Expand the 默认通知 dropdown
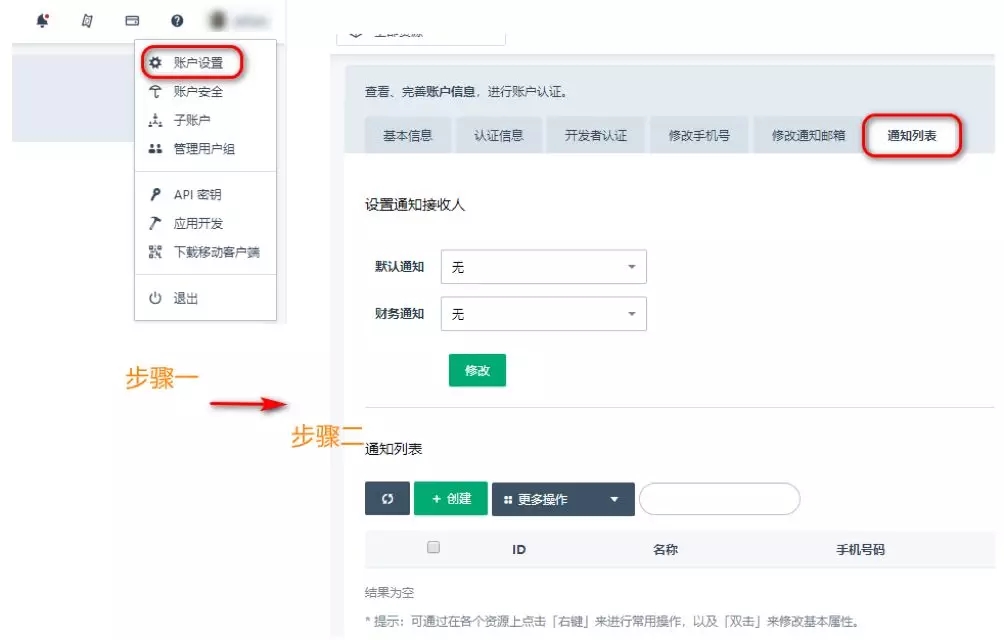The height and width of the screenshot is (640, 1004). coord(543,267)
